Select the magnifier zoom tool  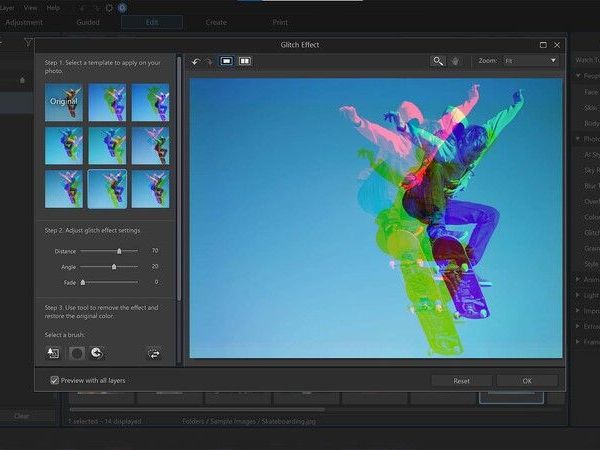click(438, 61)
